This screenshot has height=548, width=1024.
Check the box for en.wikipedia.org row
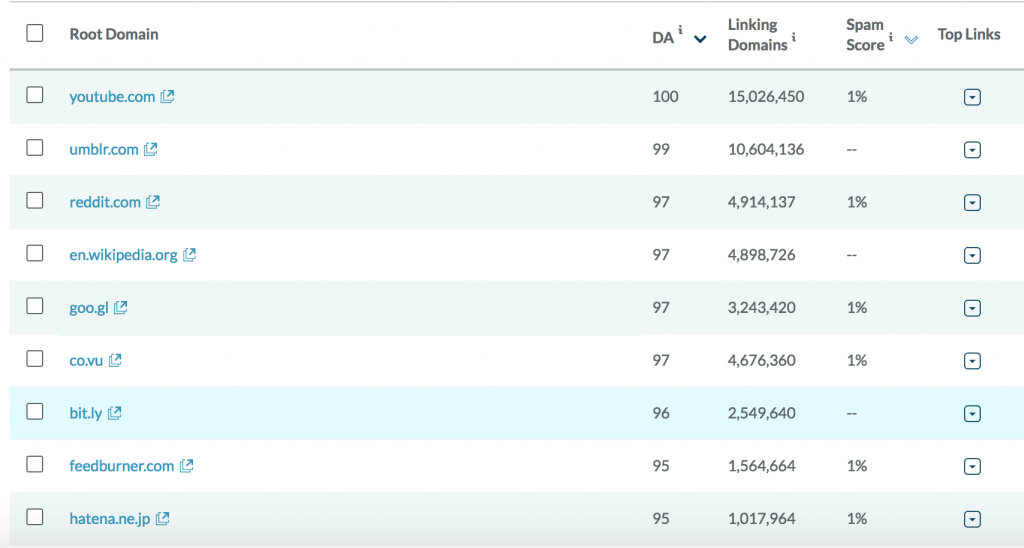[x=35, y=253]
